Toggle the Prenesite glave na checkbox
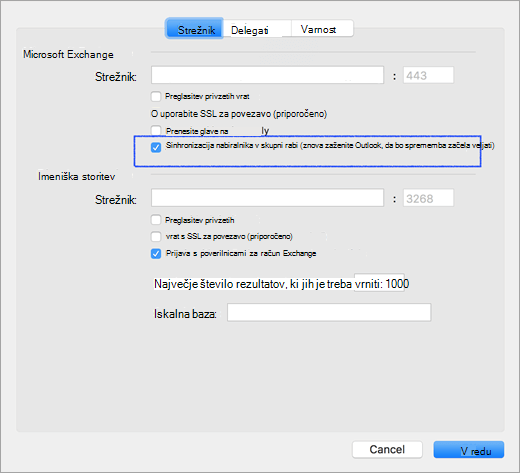 coord(156,131)
